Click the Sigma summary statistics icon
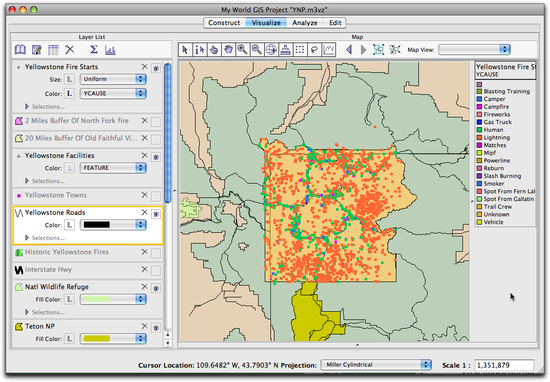 point(94,49)
